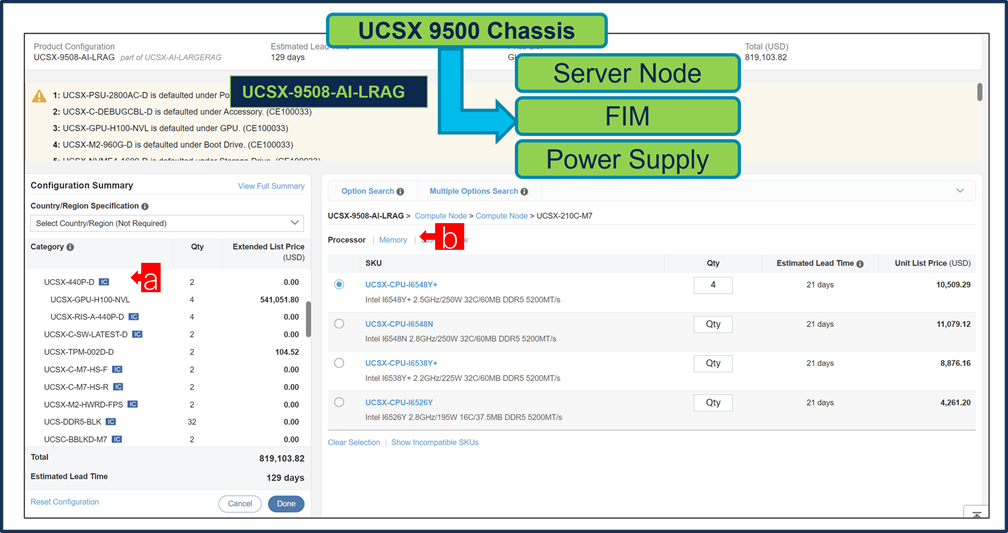This screenshot has width=1008, height=533.
Task: Click Reset Configuration link
Action: click(x=65, y=501)
